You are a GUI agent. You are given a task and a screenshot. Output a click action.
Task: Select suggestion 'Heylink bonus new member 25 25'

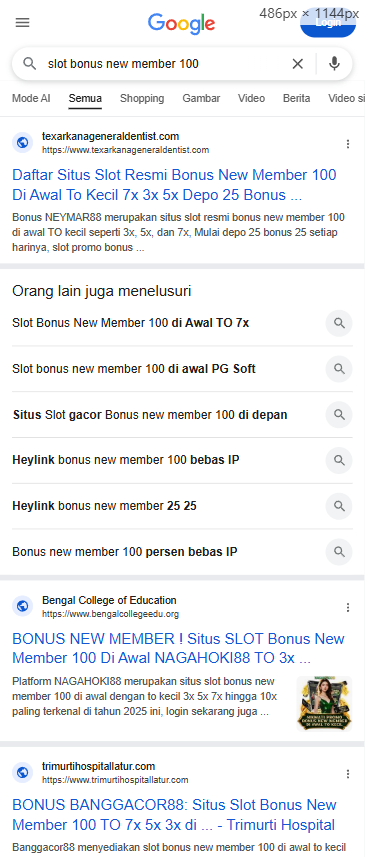104,506
